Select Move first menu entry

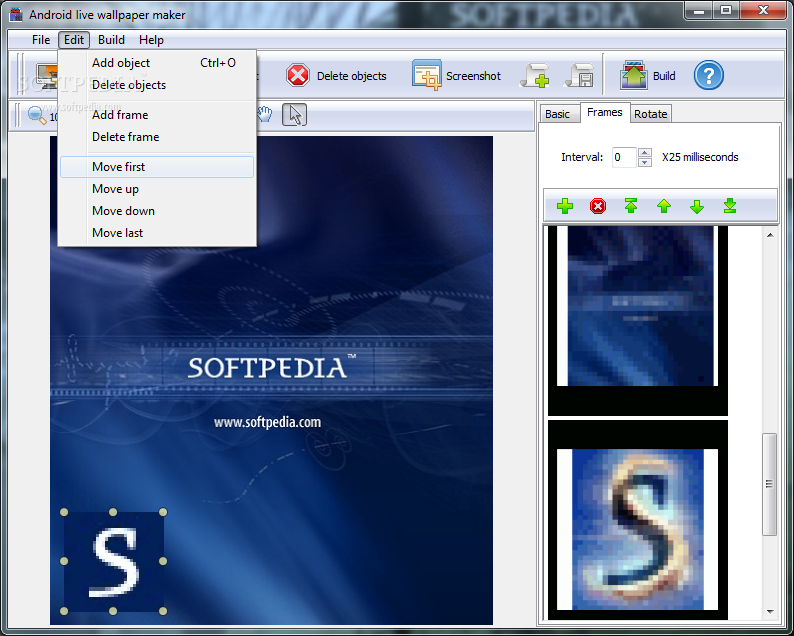click(x=157, y=167)
